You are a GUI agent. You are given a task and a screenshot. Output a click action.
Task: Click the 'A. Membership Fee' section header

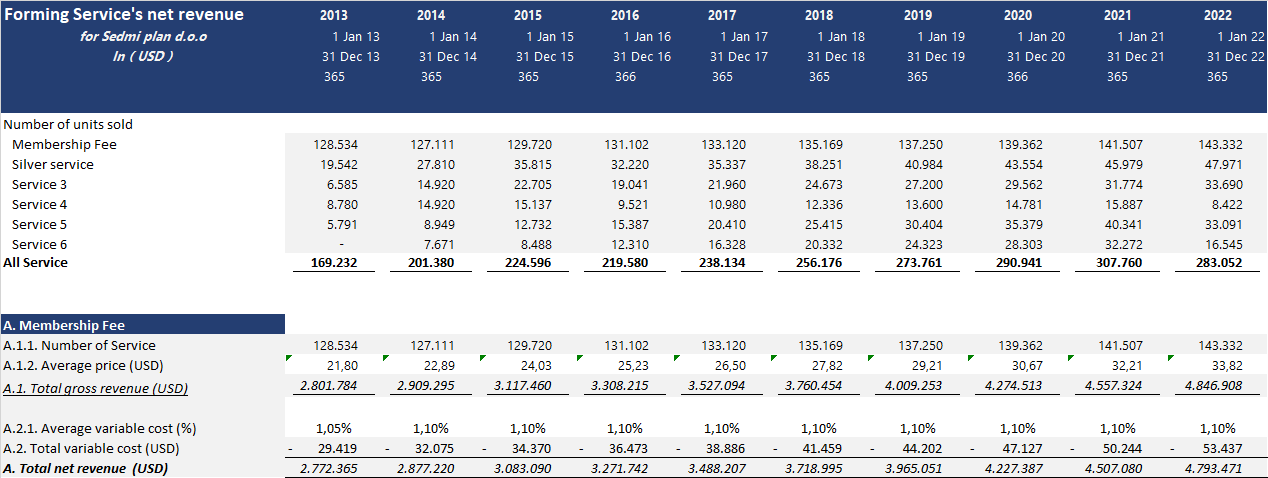click(x=64, y=325)
